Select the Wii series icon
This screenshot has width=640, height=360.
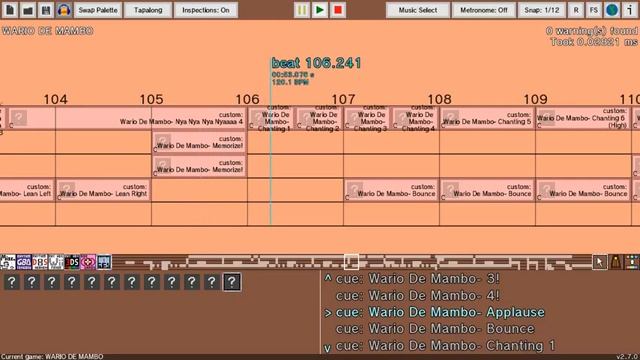56,262
